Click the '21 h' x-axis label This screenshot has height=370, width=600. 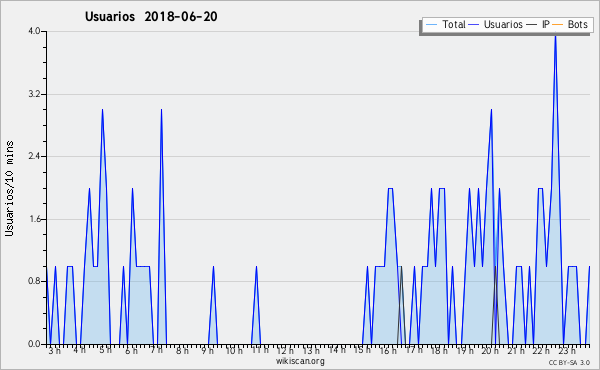[x=516, y=351]
